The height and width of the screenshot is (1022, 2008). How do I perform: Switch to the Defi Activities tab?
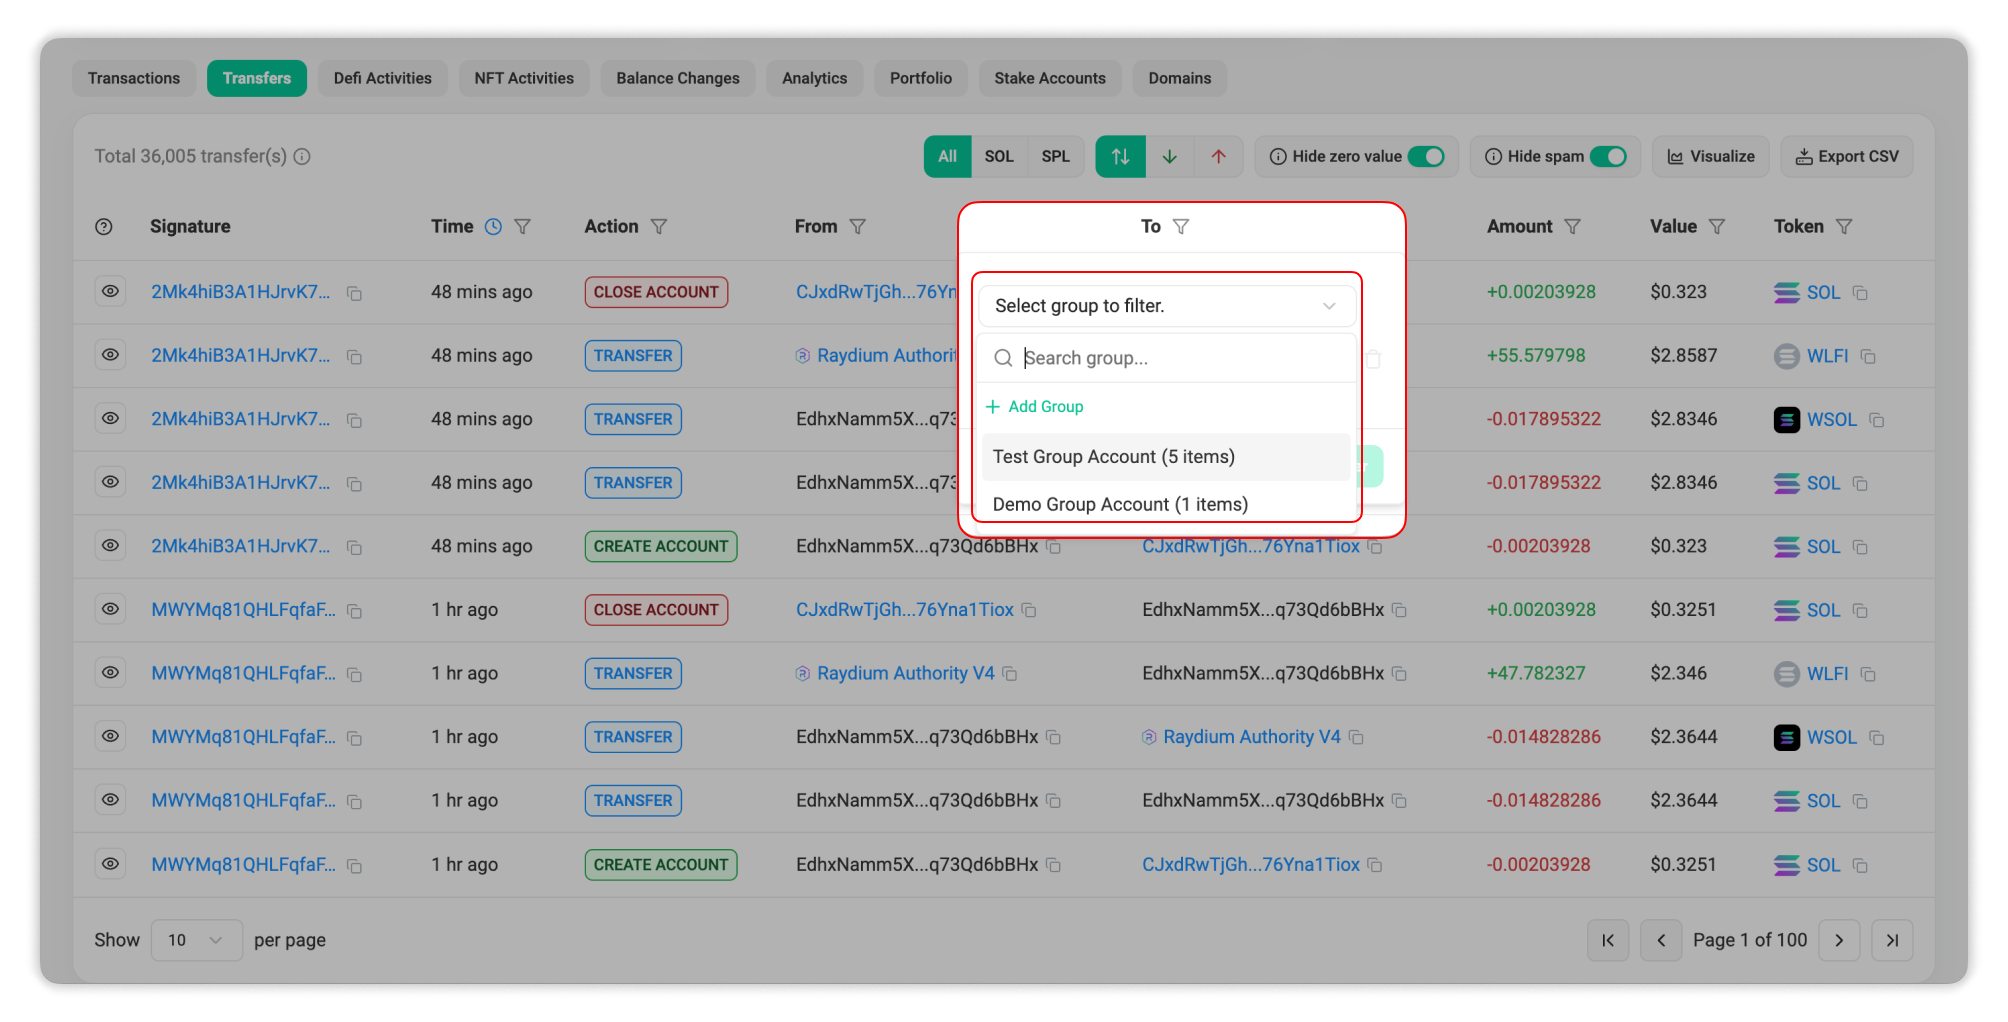point(382,78)
